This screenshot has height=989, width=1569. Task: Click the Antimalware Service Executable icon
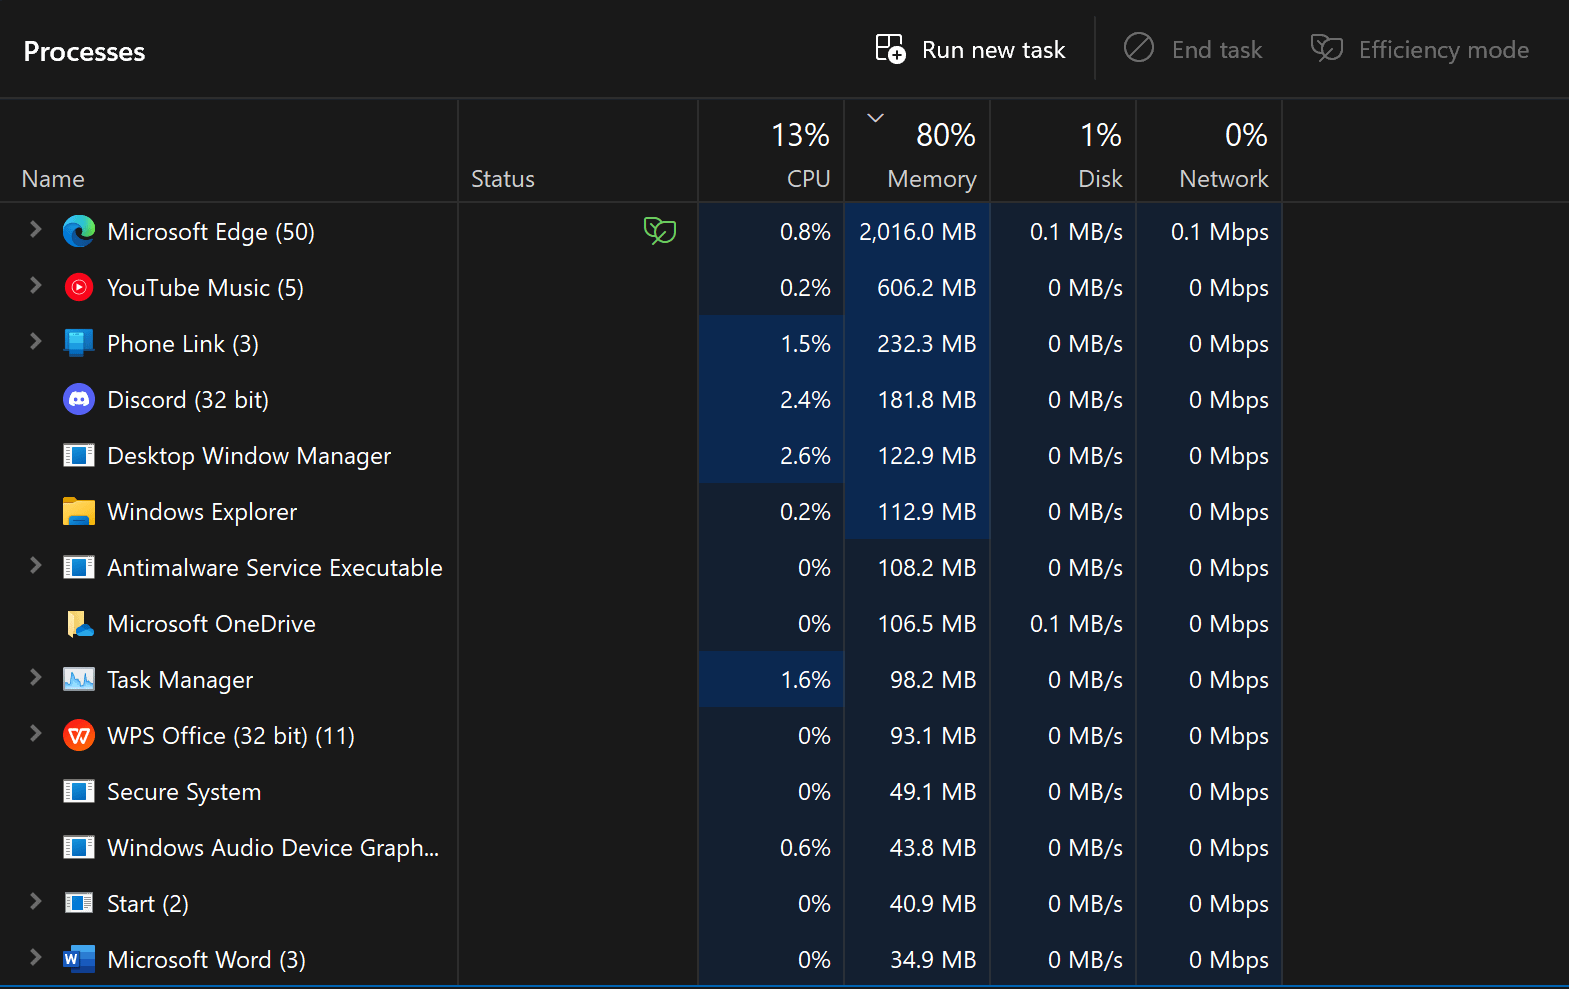(79, 568)
